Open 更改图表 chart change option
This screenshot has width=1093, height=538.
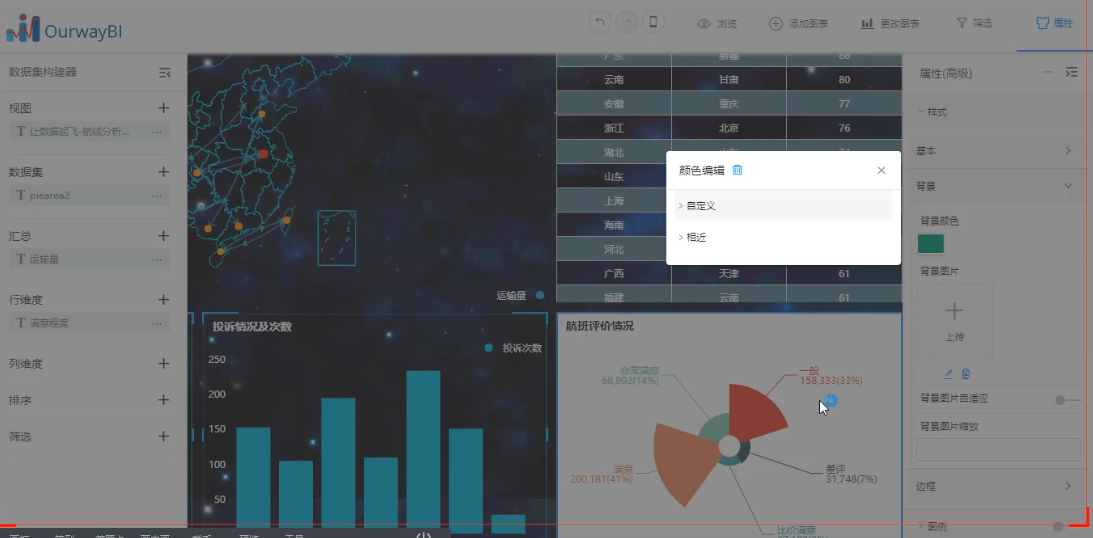pyautogui.click(x=890, y=24)
